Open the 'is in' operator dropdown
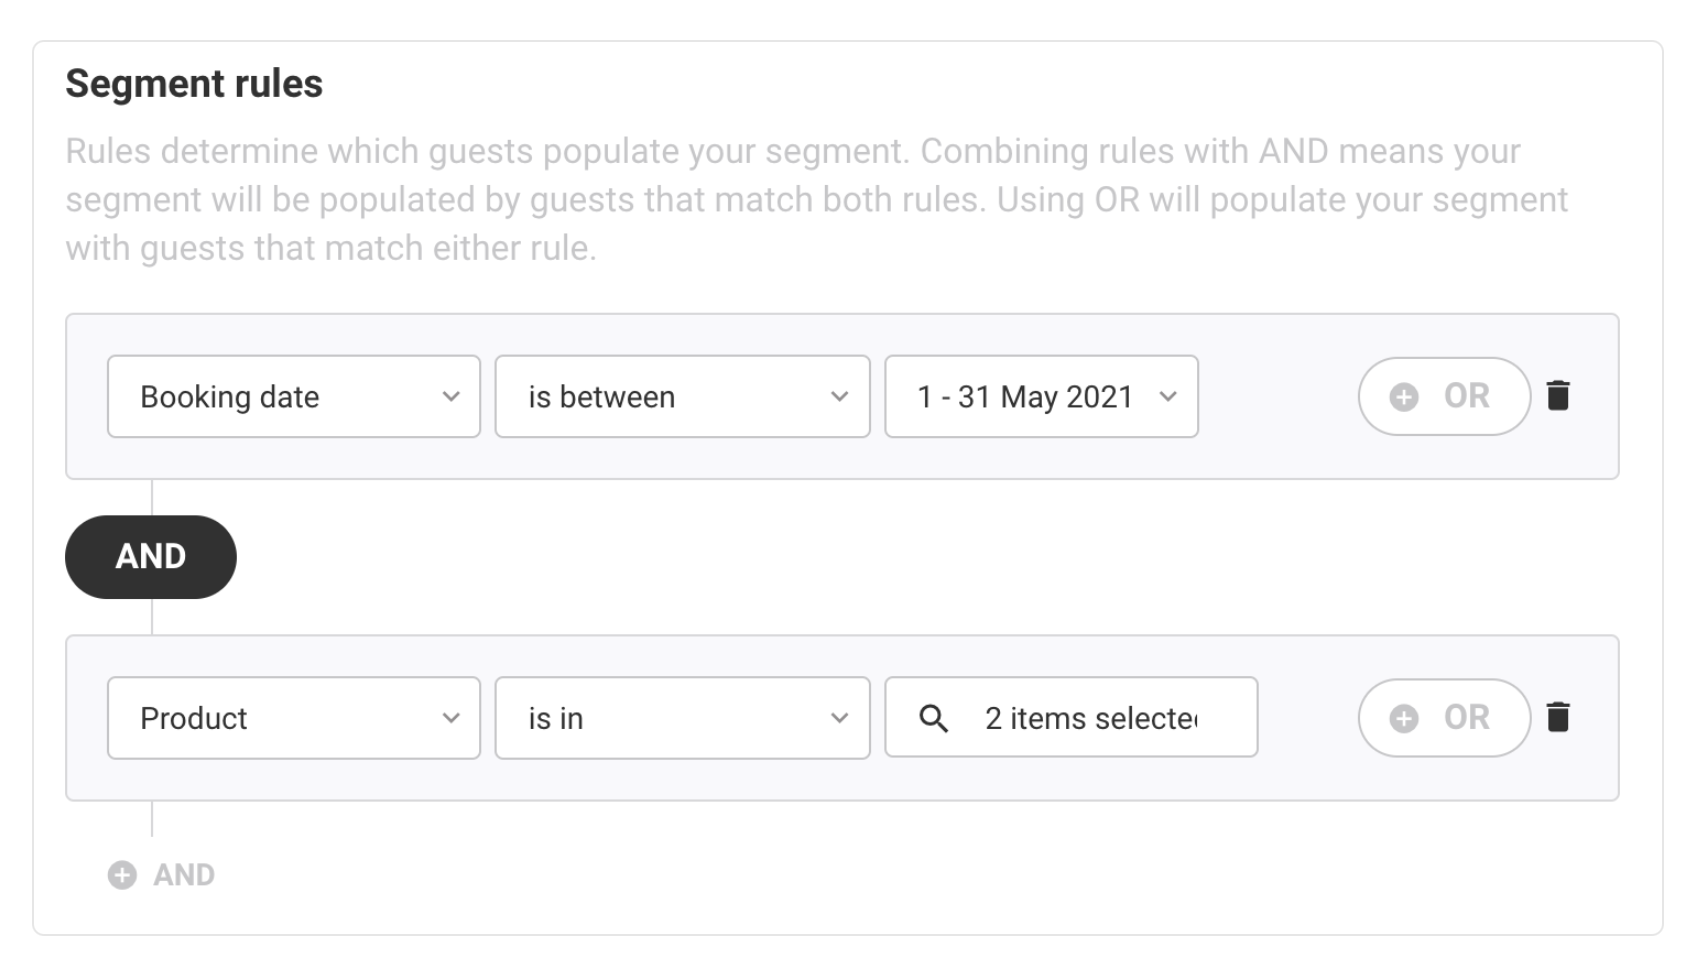The width and height of the screenshot is (1700, 972). coord(682,718)
